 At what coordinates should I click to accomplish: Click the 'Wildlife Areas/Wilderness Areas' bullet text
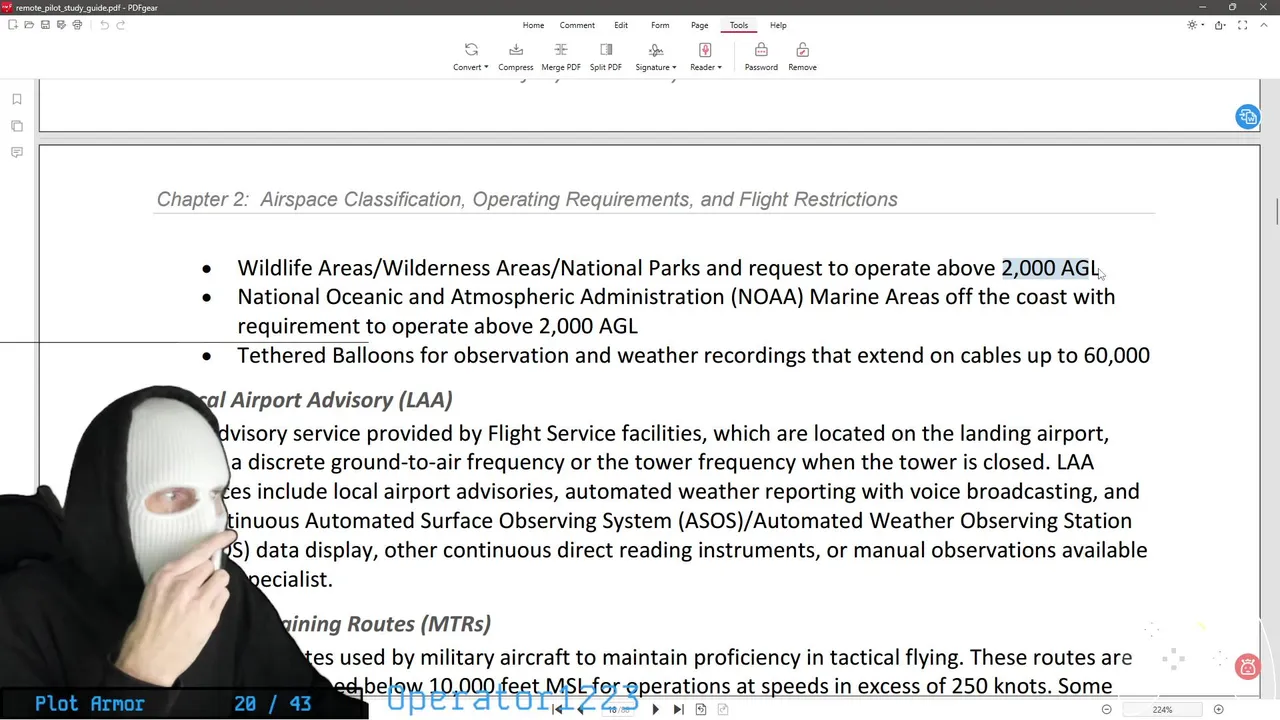tap(668, 268)
